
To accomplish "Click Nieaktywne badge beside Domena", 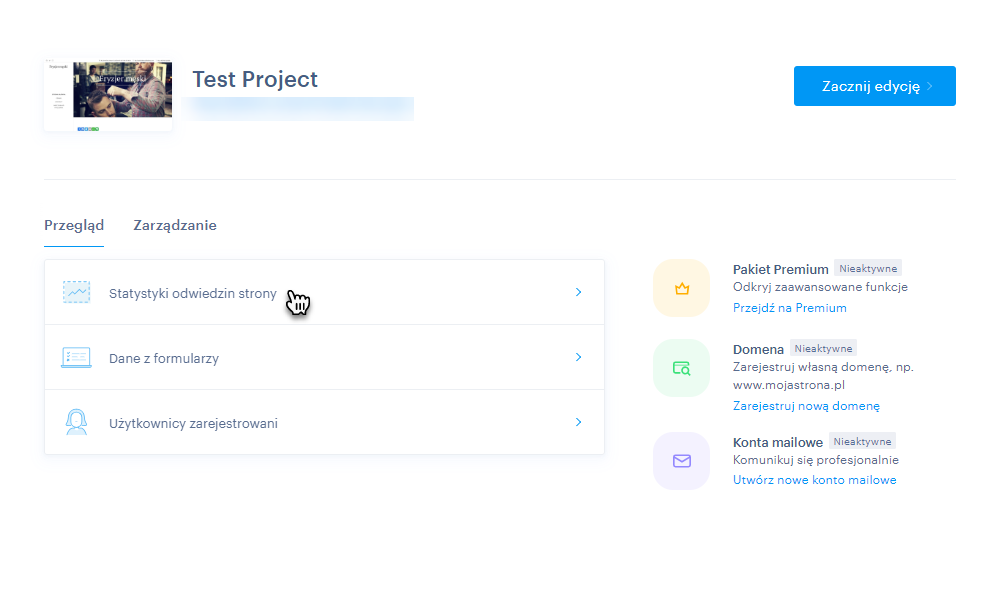I will [823, 348].
